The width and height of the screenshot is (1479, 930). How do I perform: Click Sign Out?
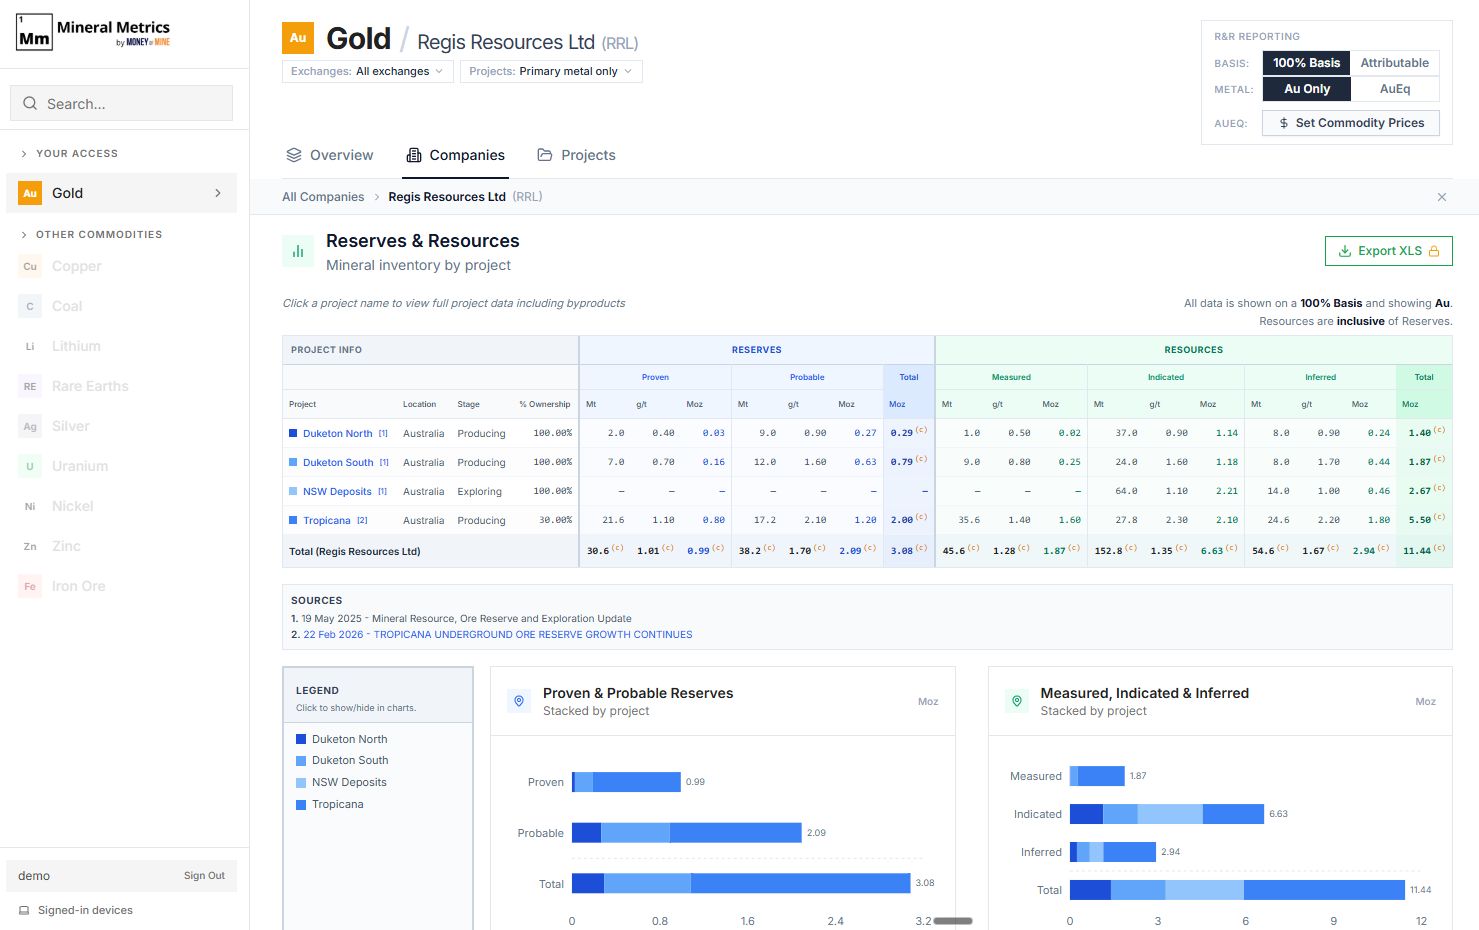pyautogui.click(x=204, y=876)
